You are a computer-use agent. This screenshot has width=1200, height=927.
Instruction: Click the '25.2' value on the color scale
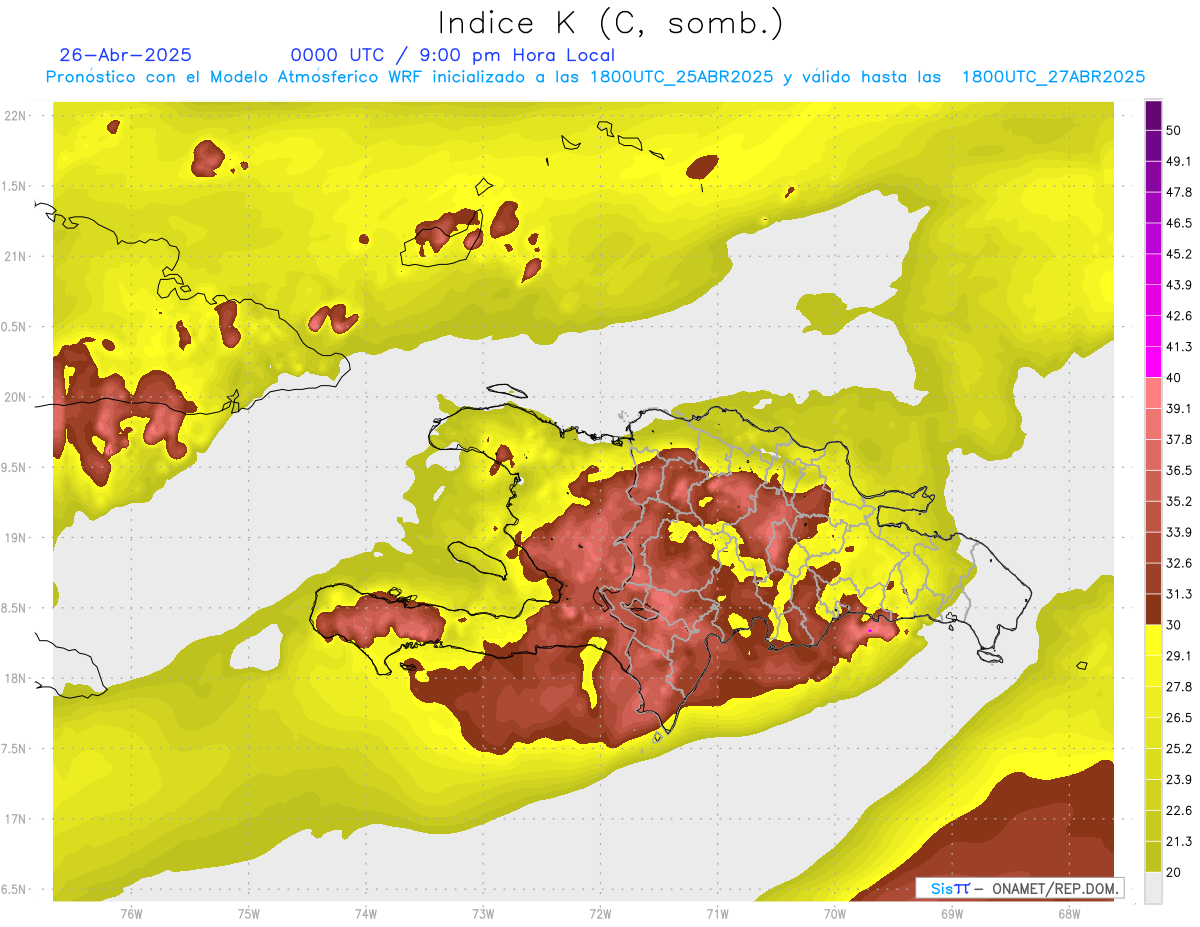pyautogui.click(x=1179, y=749)
